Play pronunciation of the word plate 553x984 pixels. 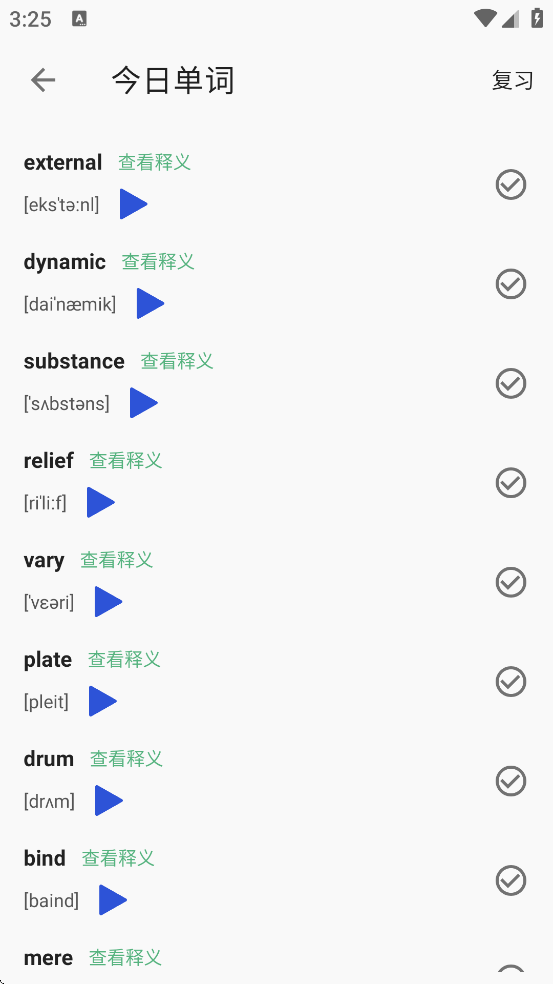[102, 701]
